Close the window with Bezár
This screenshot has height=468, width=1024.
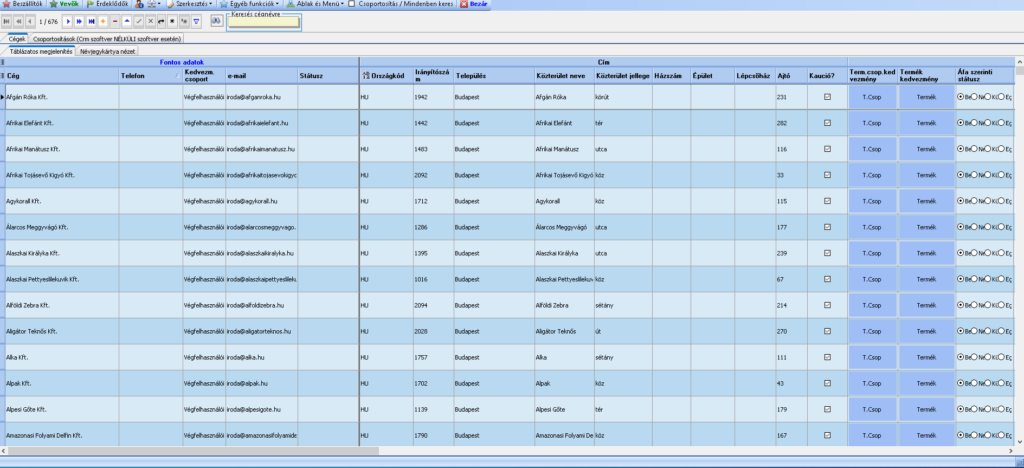pos(475,4)
